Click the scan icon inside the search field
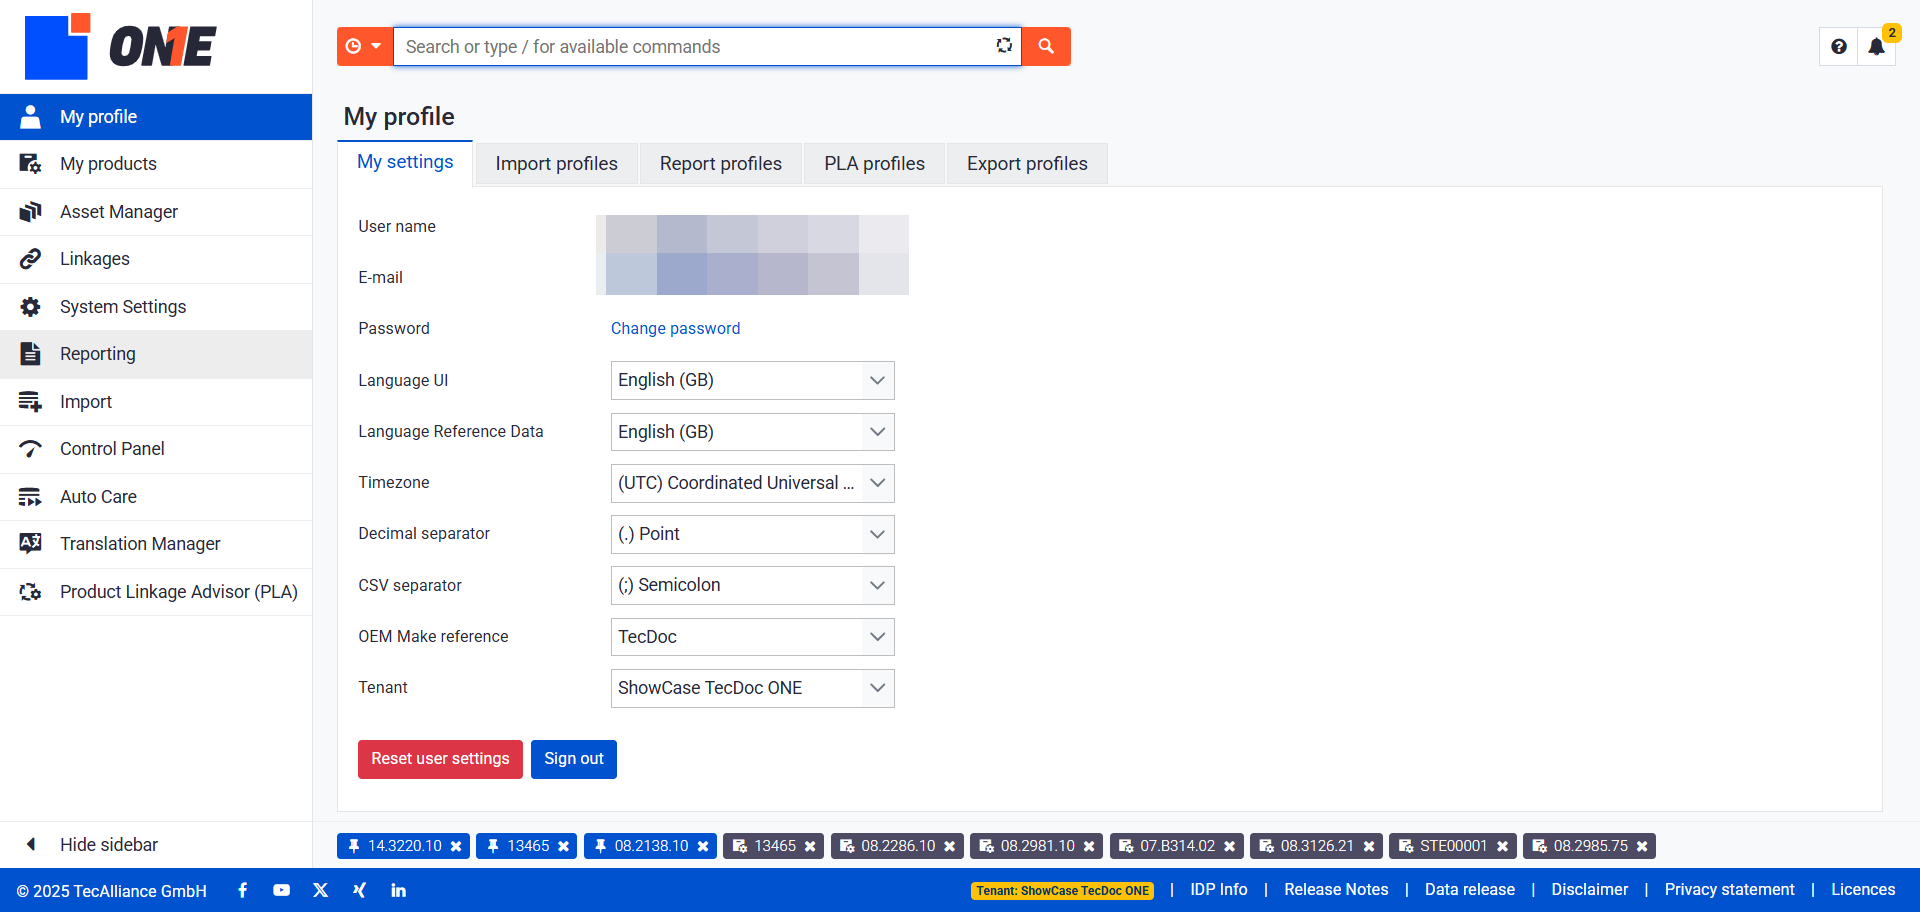Viewport: 1920px width, 912px height. click(x=1004, y=46)
